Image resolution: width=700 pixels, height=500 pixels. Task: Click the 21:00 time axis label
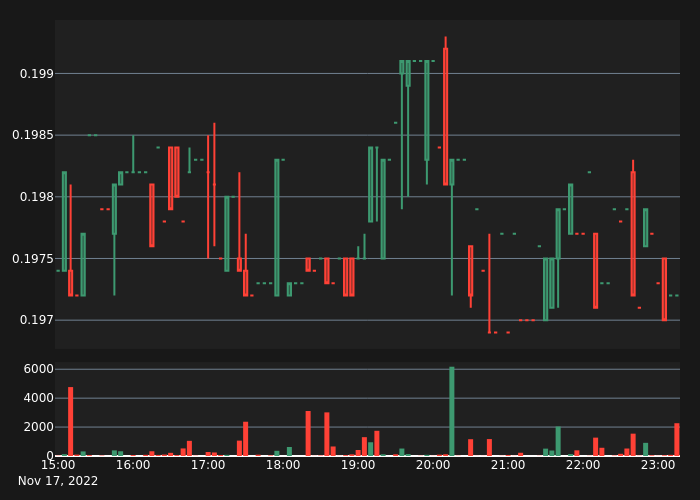508,465
